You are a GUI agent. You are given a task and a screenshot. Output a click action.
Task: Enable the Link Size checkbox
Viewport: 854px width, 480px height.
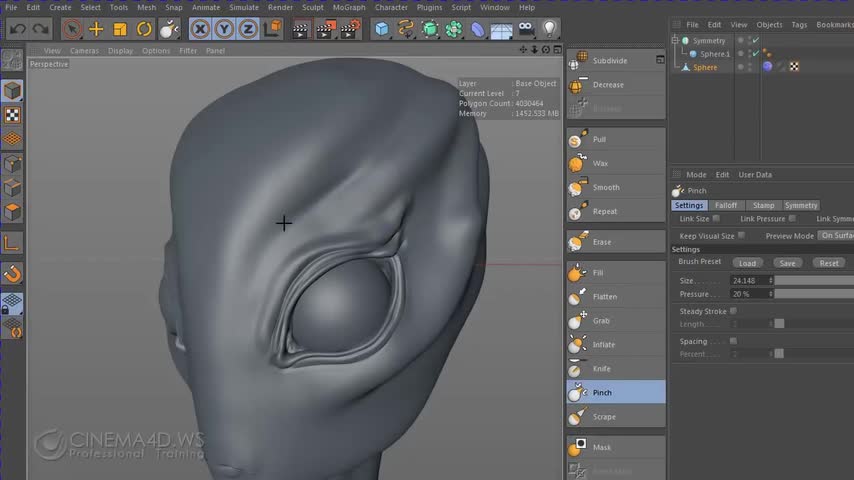pos(716,219)
